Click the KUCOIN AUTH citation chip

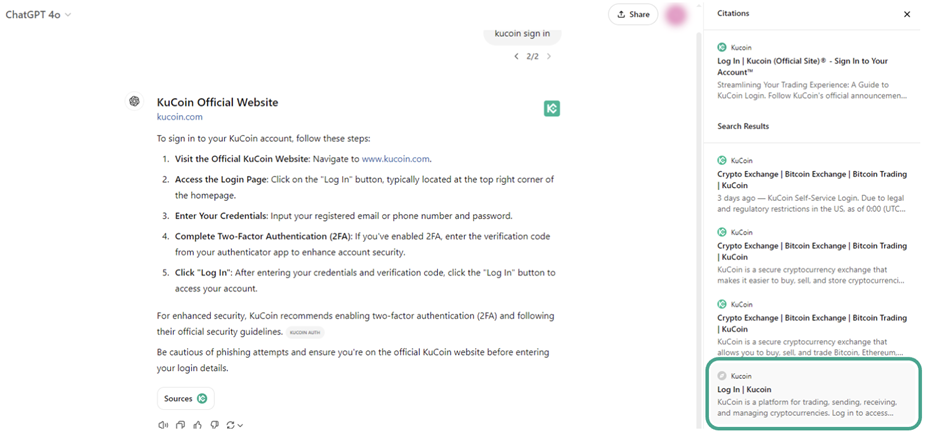coord(305,332)
